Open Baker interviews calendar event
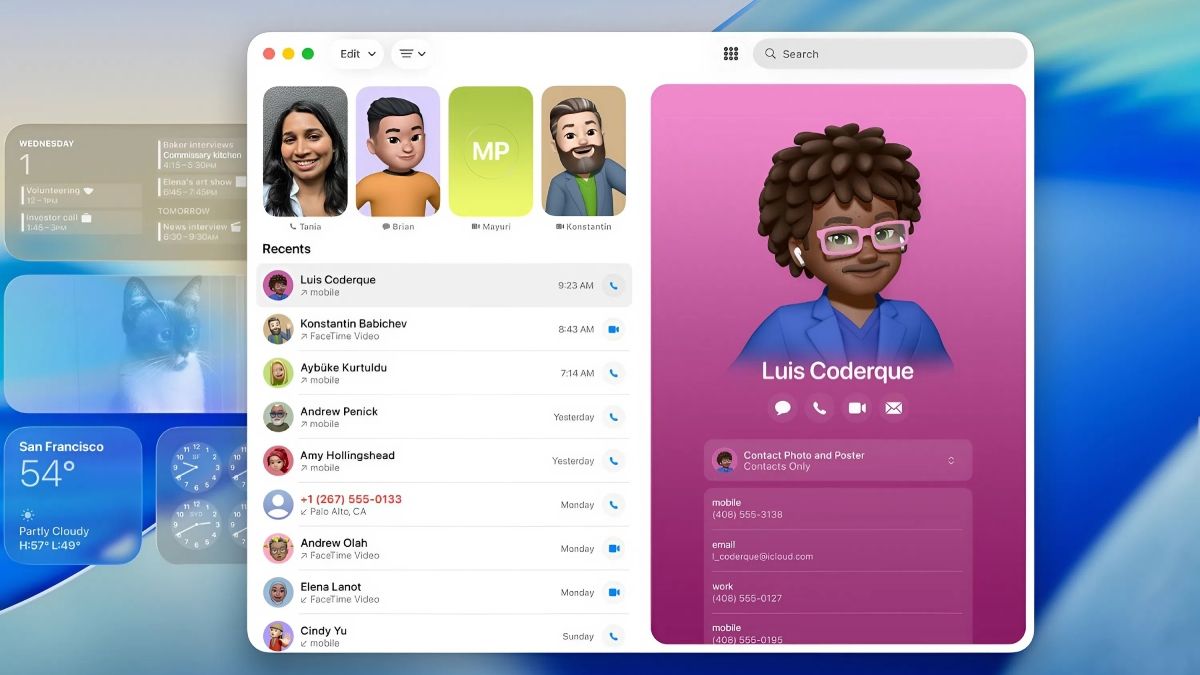Screen dimensions: 1200x675 pyautogui.click(x=201, y=155)
